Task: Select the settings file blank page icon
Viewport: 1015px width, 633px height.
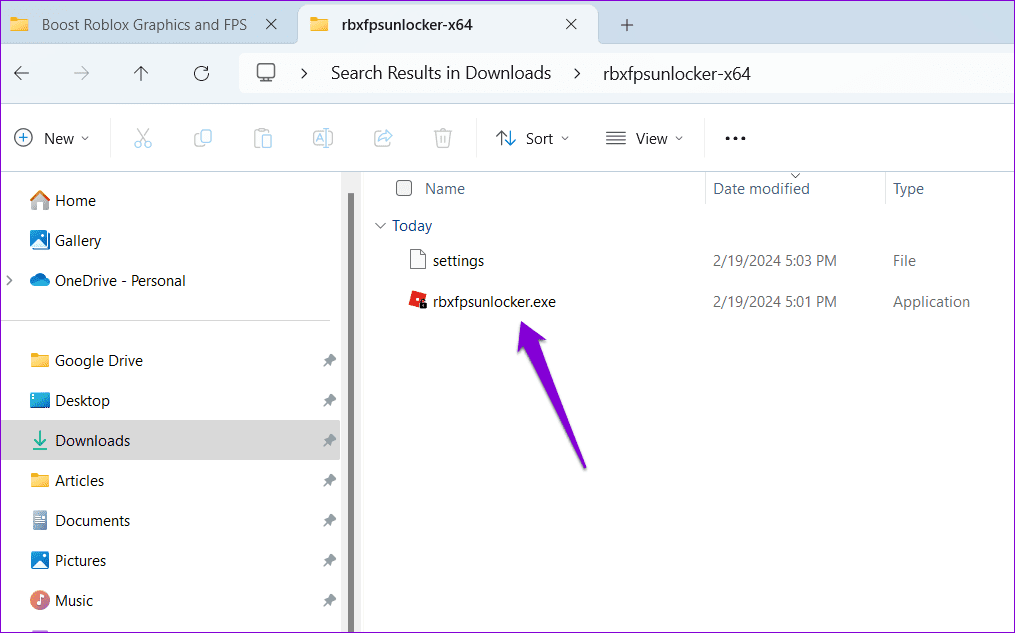Action: coord(418,260)
